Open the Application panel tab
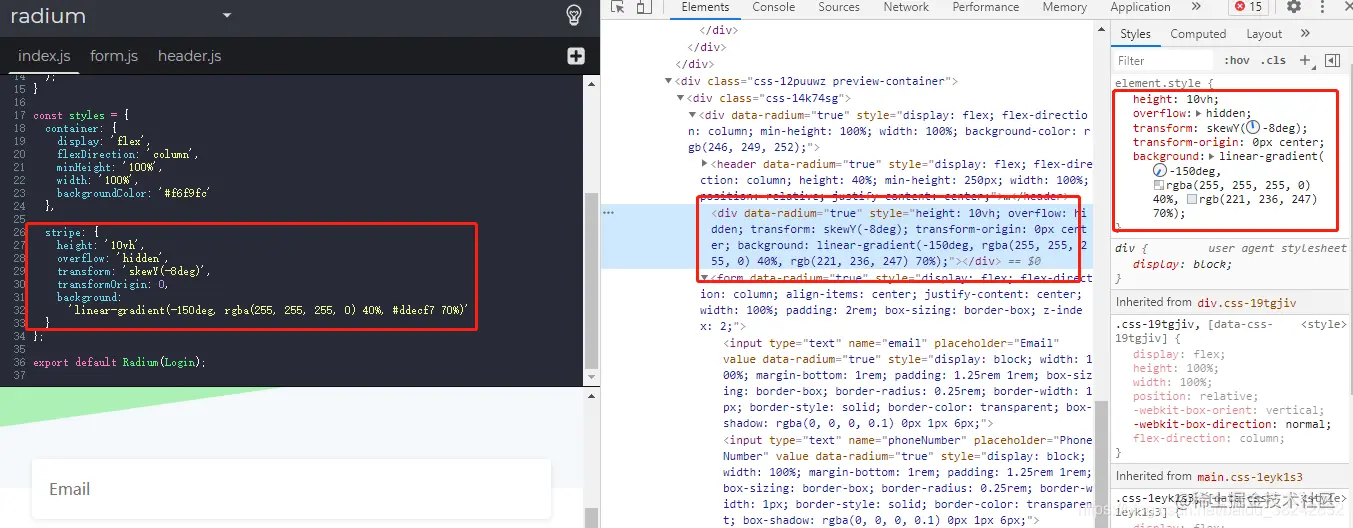 coord(1140,7)
